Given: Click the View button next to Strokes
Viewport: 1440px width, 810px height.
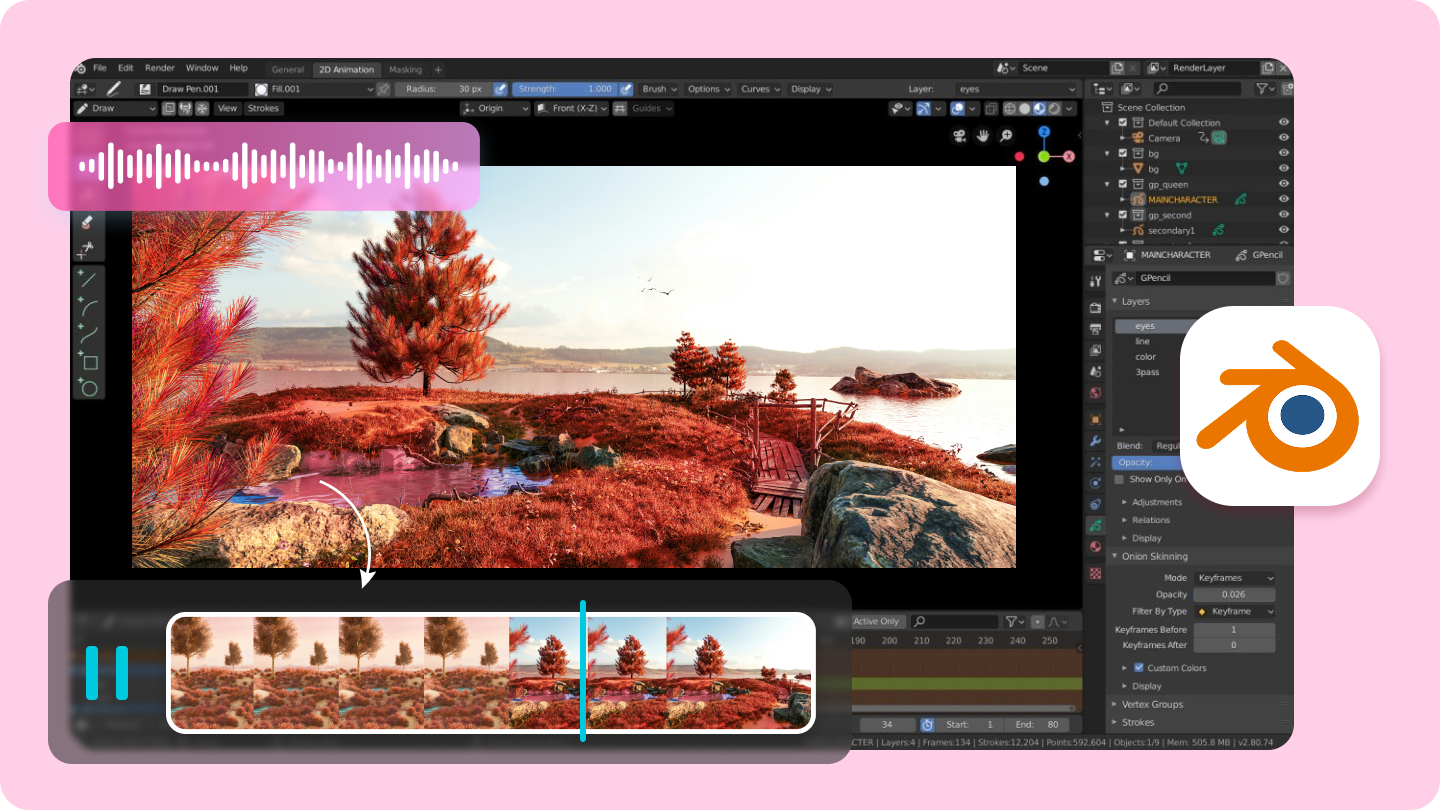Looking at the screenshot, I should click(227, 109).
